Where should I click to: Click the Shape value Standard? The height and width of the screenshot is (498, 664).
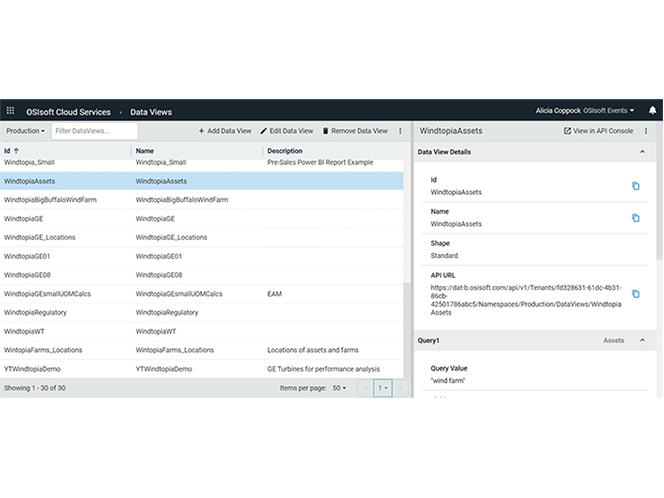click(444, 256)
